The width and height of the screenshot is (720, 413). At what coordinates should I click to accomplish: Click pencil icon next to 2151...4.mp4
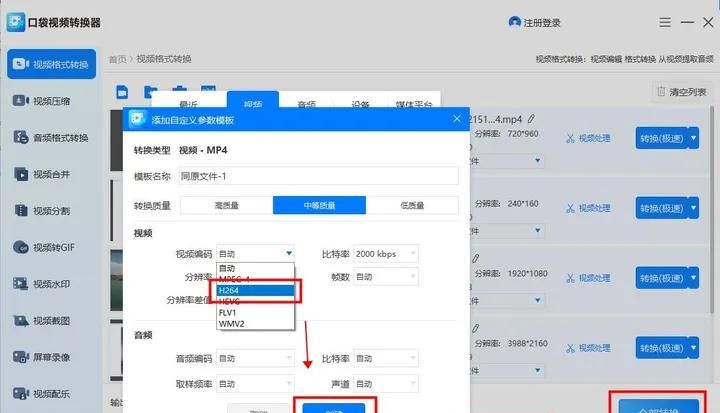[x=531, y=119]
